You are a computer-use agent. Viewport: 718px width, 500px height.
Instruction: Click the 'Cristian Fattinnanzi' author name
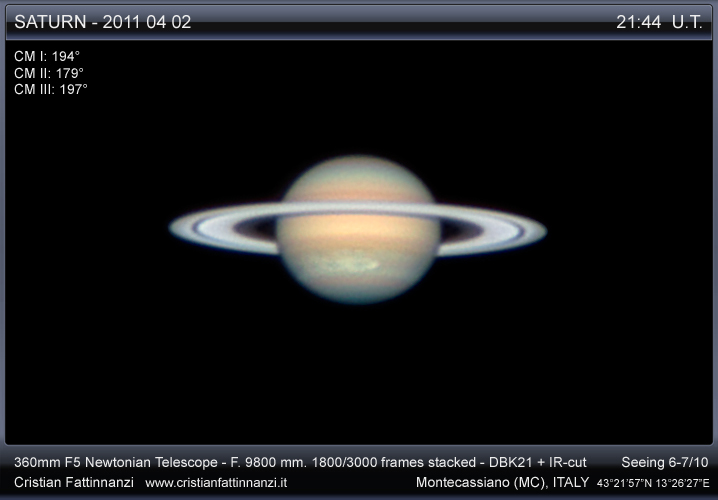(x=74, y=482)
